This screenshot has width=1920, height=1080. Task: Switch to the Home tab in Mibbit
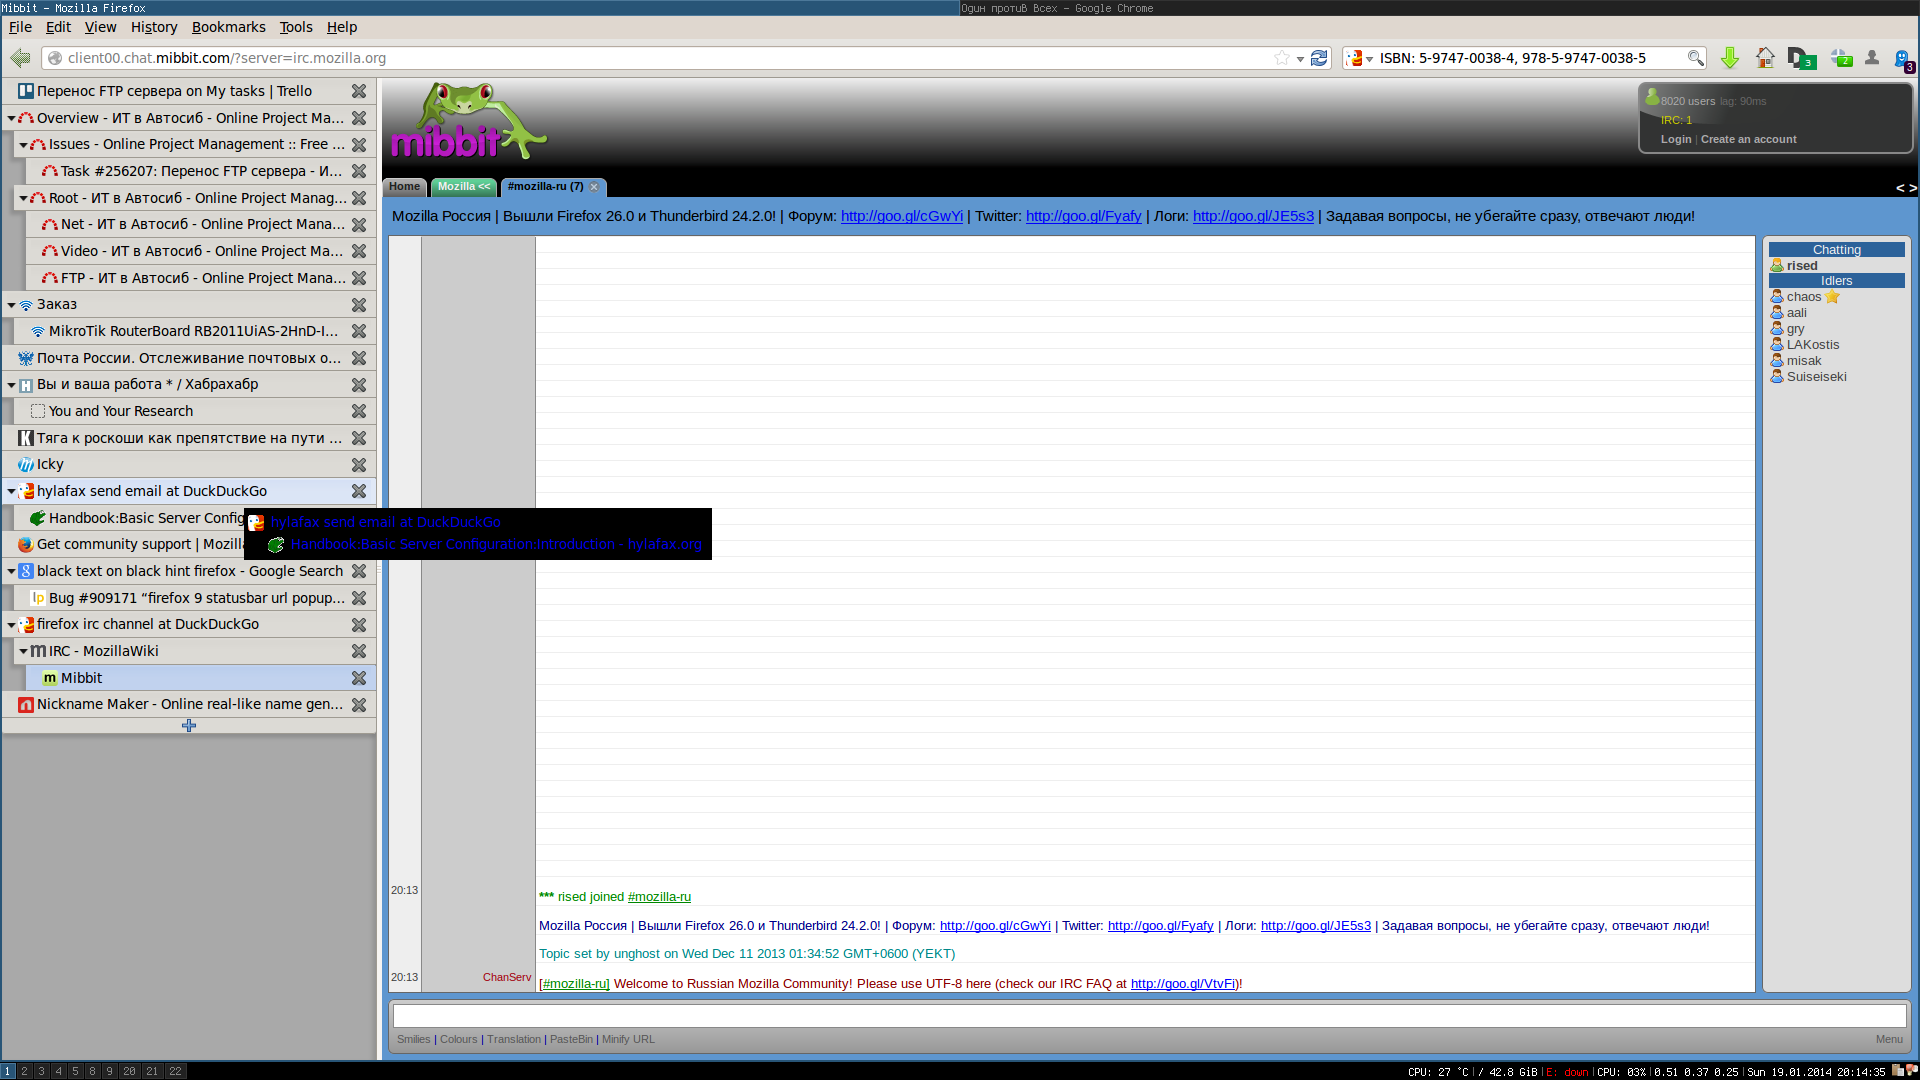tap(405, 187)
